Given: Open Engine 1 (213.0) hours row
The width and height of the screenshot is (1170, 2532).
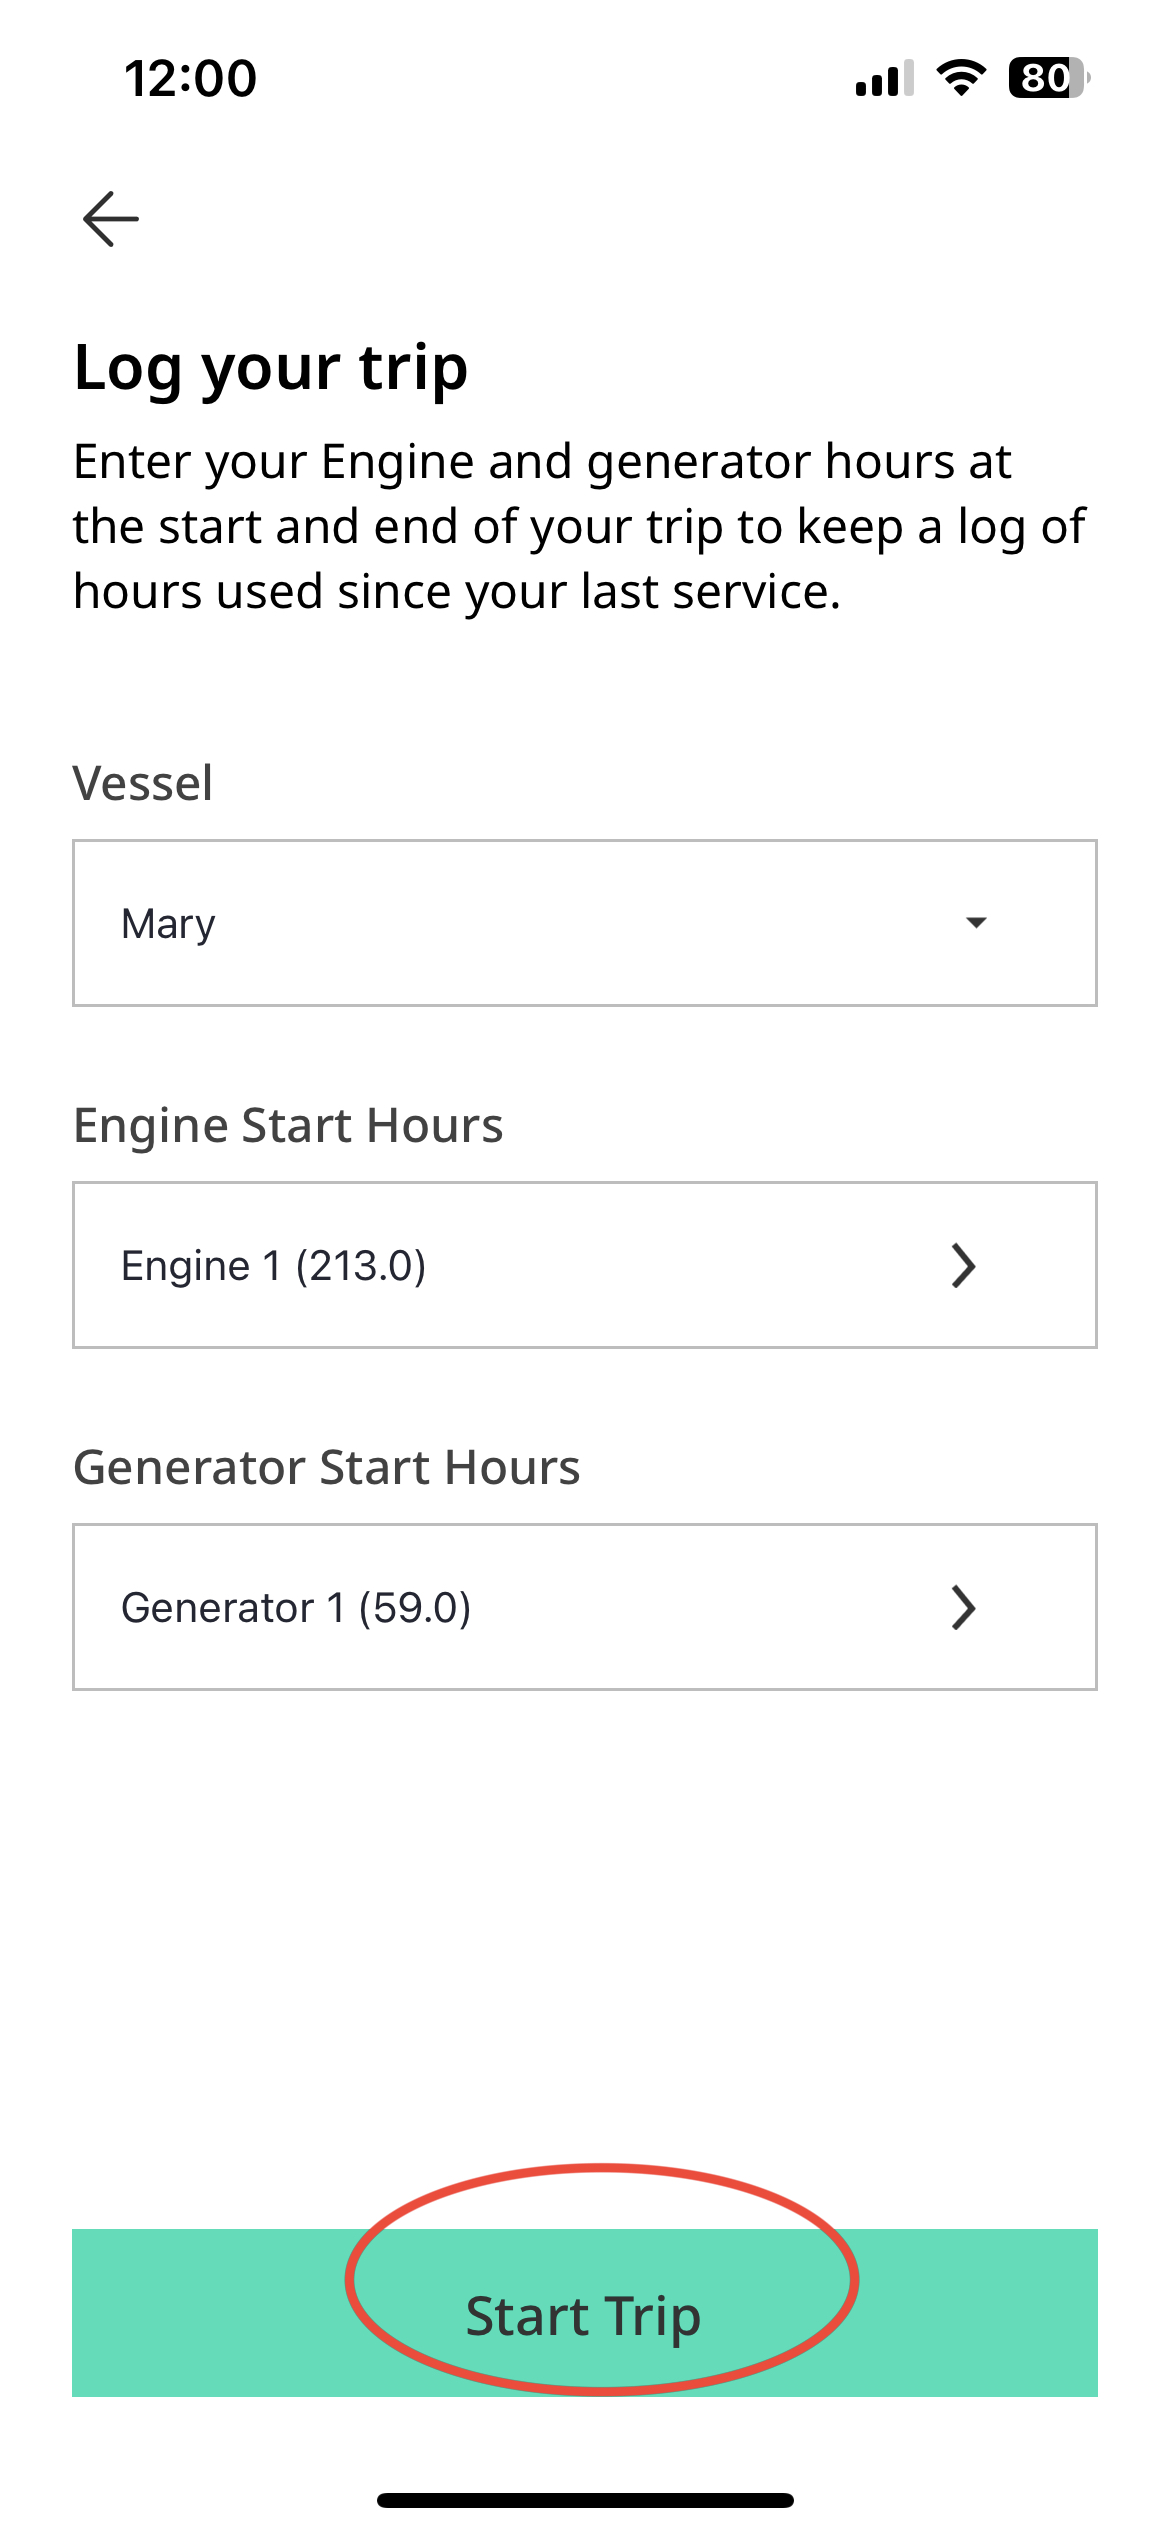Looking at the screenshot, I should [x=585, y=1265].
